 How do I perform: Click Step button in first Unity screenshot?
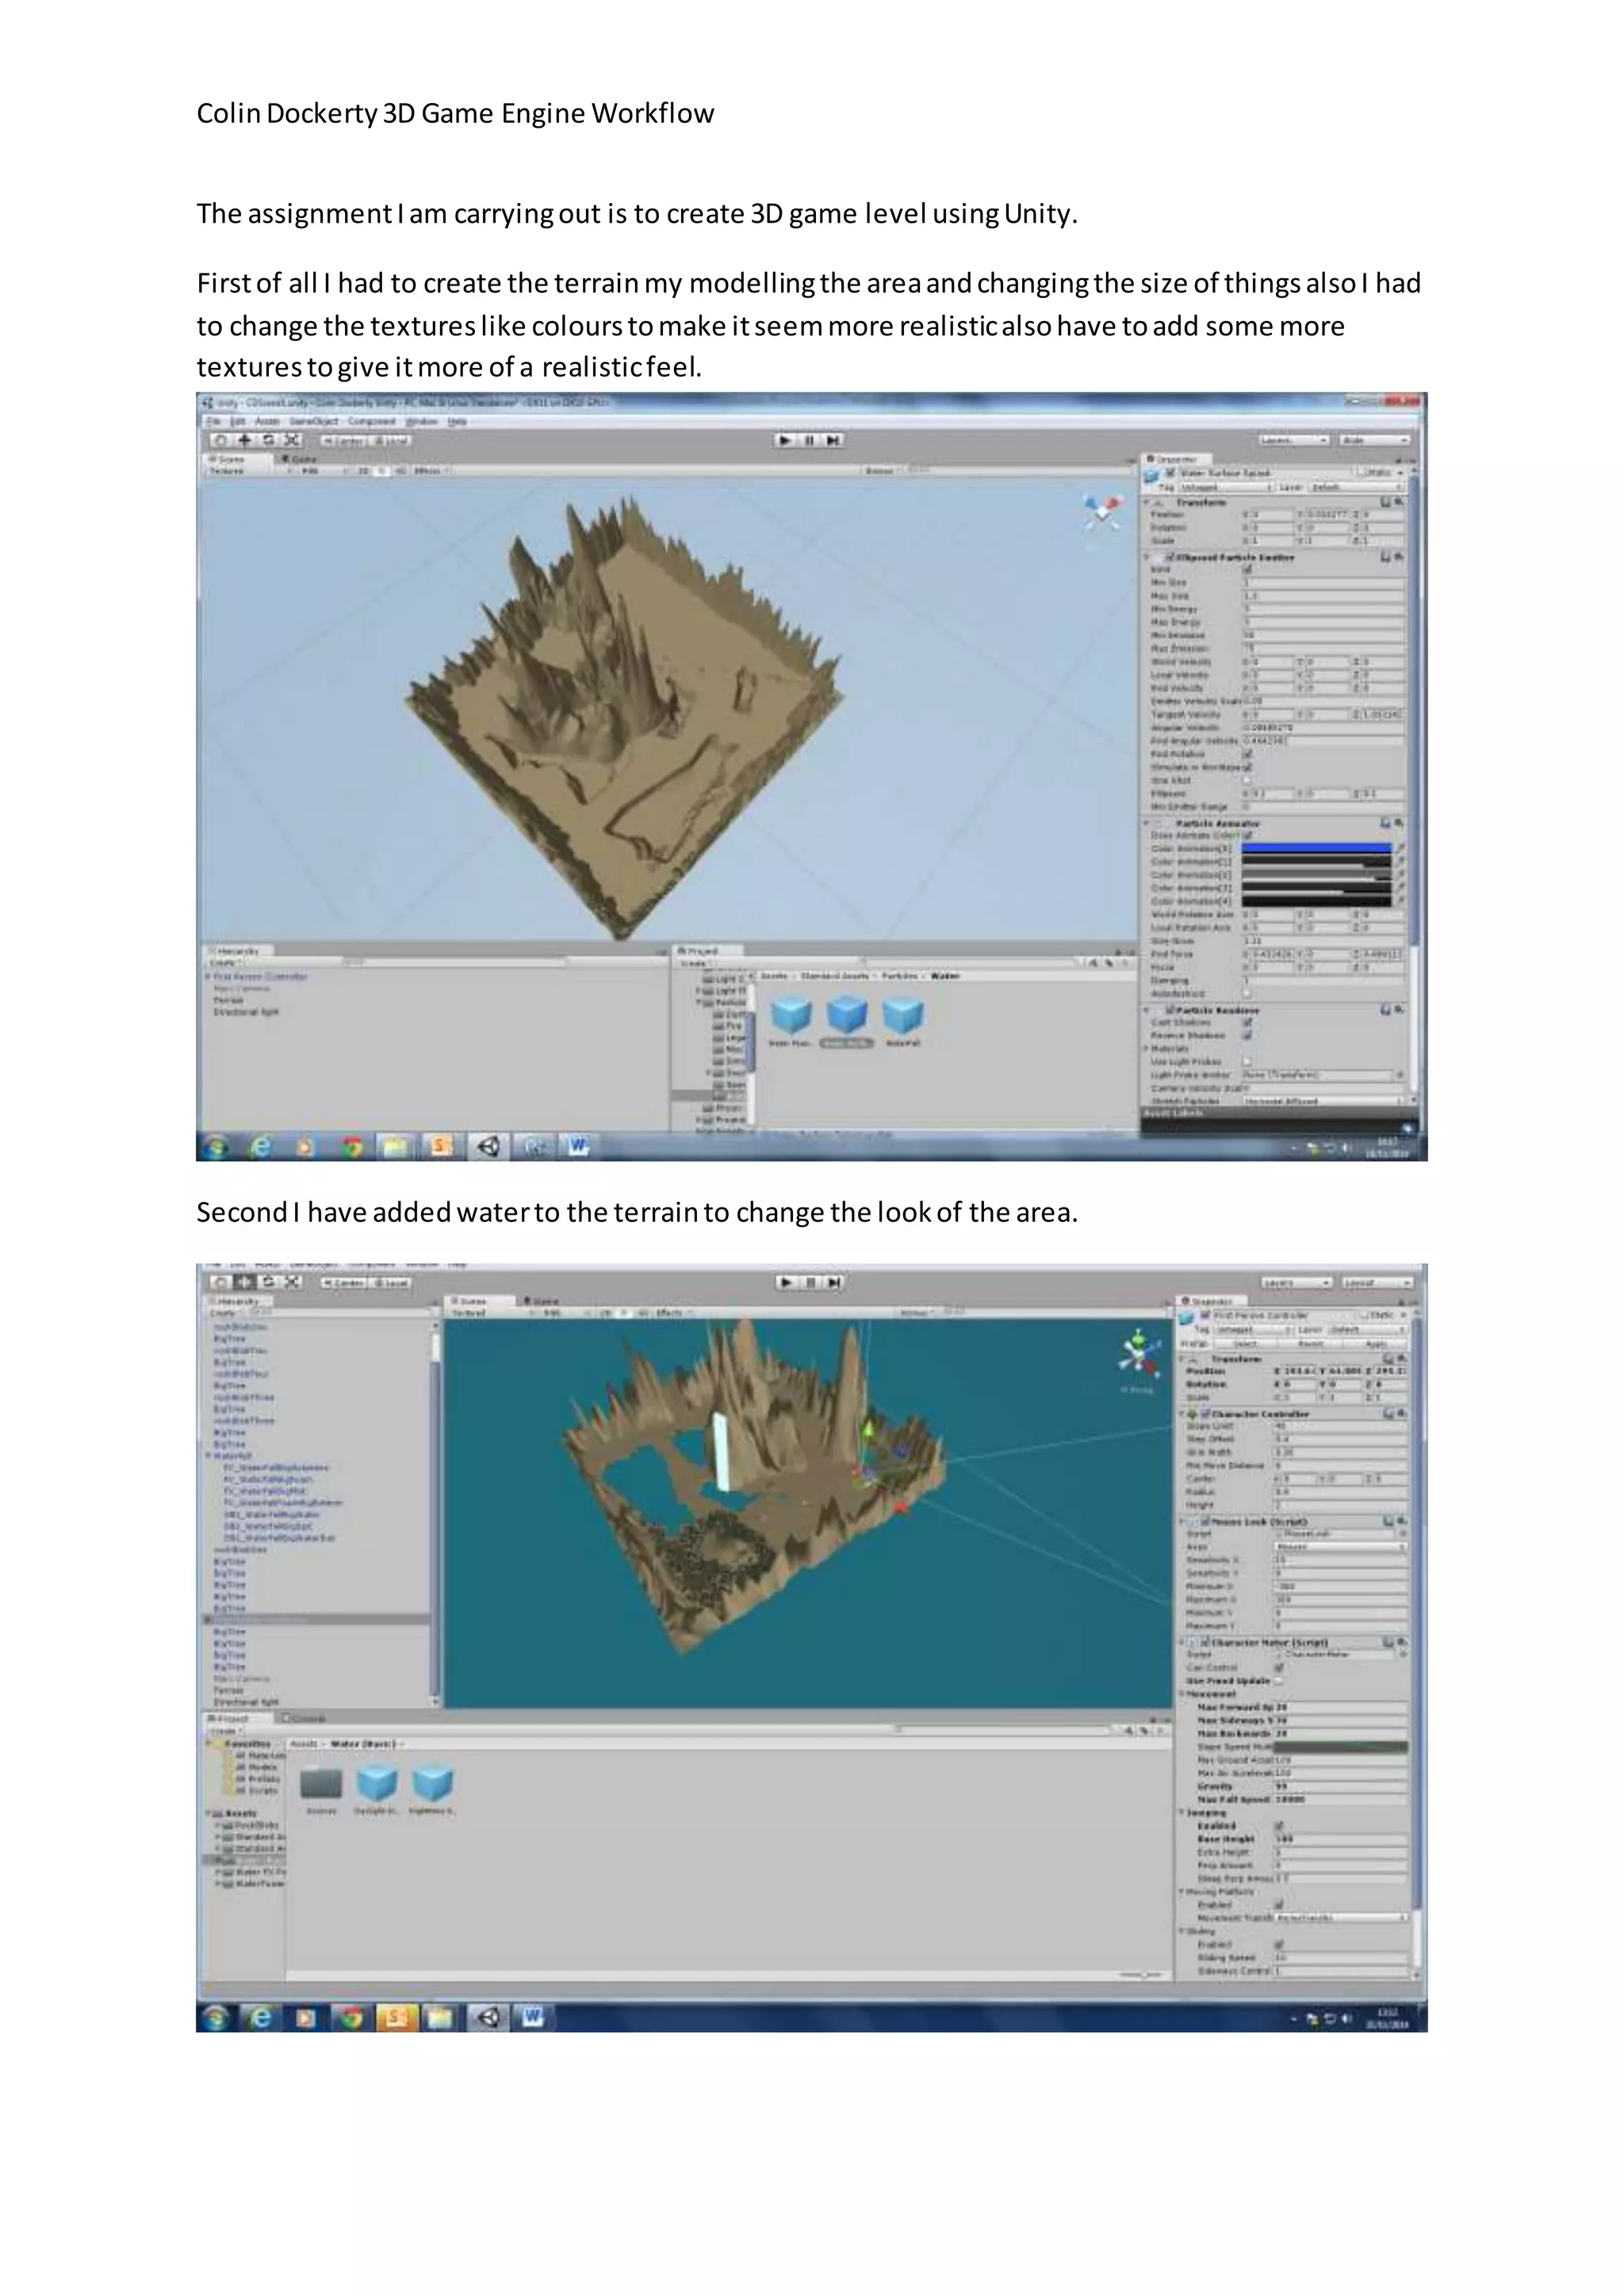pyautogui.click(x=833, y=440)
